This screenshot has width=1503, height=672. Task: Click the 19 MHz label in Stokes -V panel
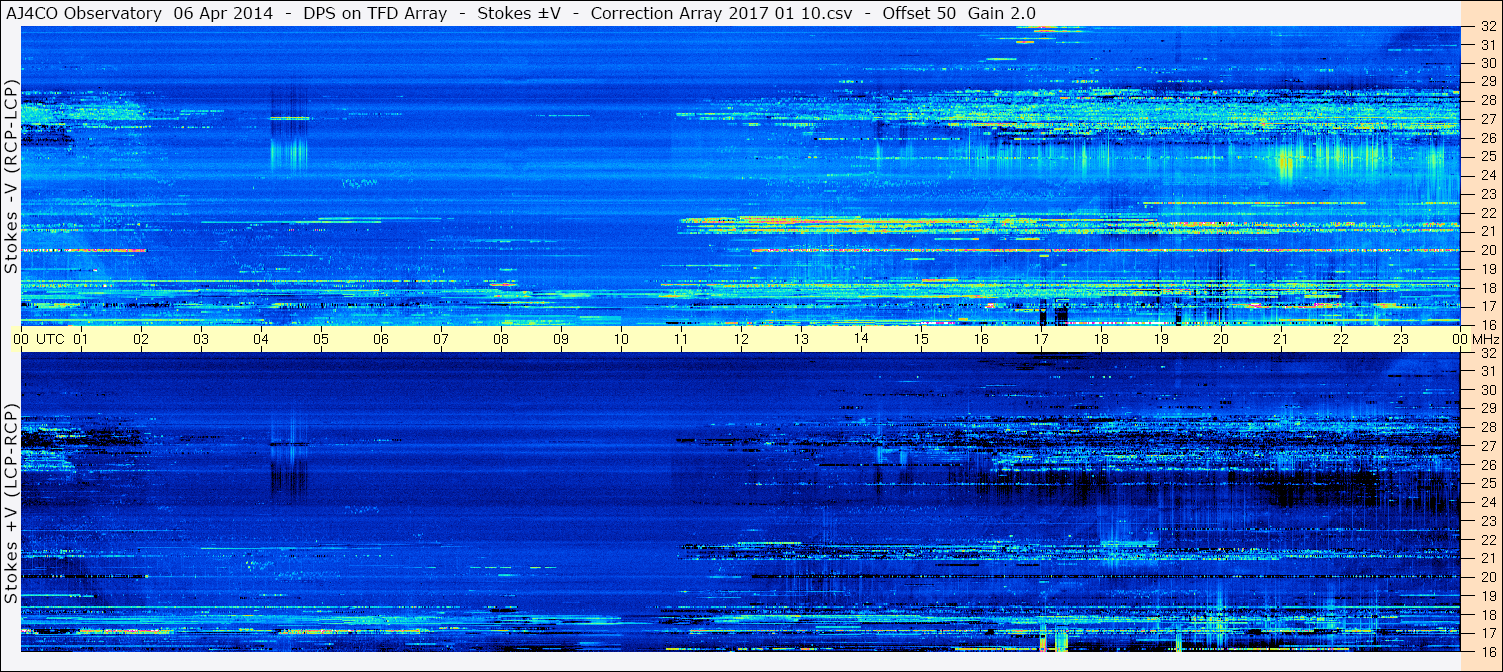[x=1487, y=269]
